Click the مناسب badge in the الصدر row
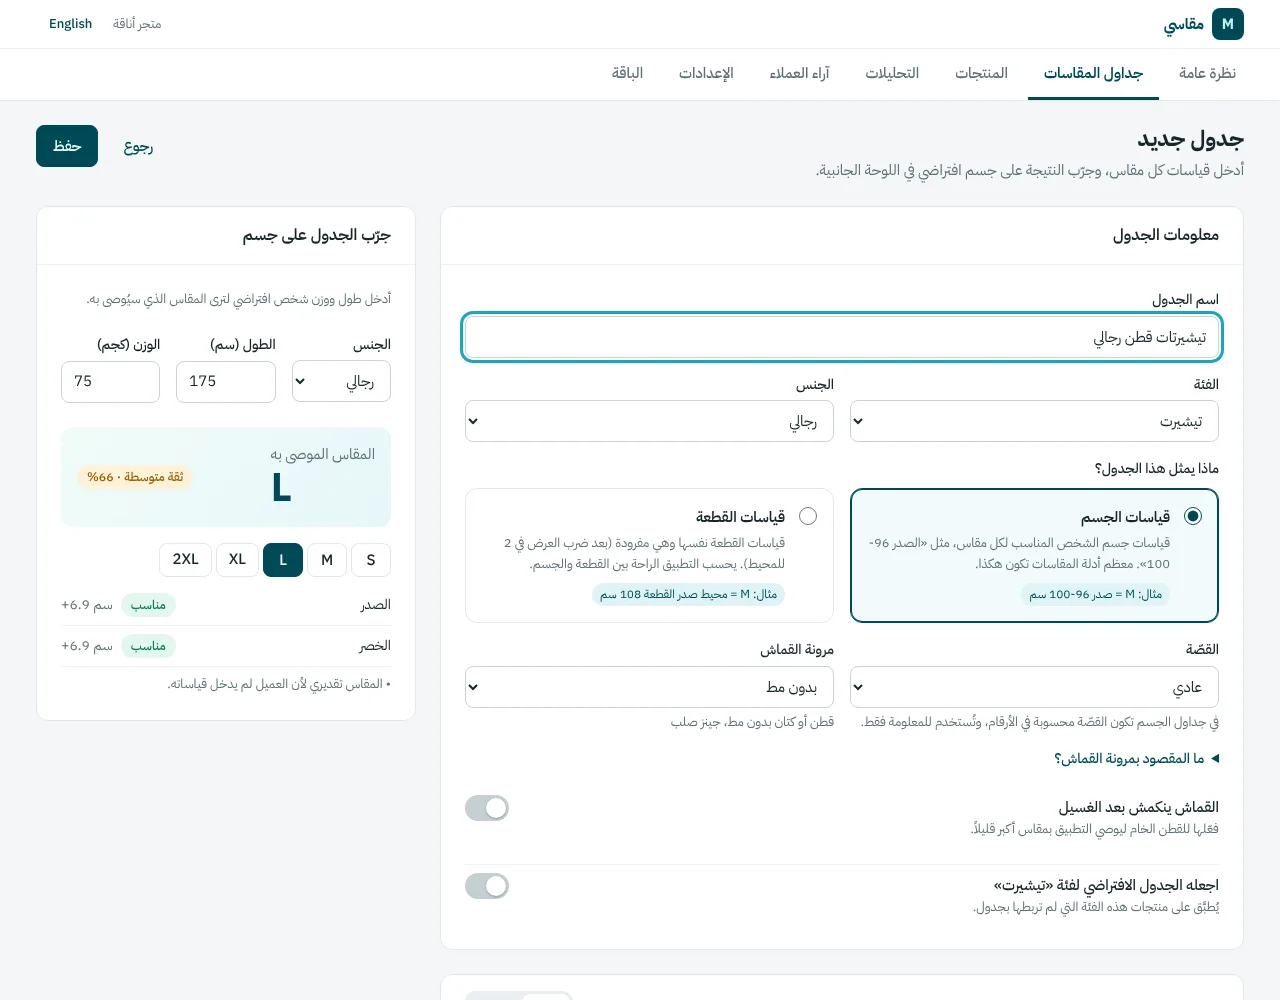The width and height of the screenshot is (1280, 1000). click(148, 605)
